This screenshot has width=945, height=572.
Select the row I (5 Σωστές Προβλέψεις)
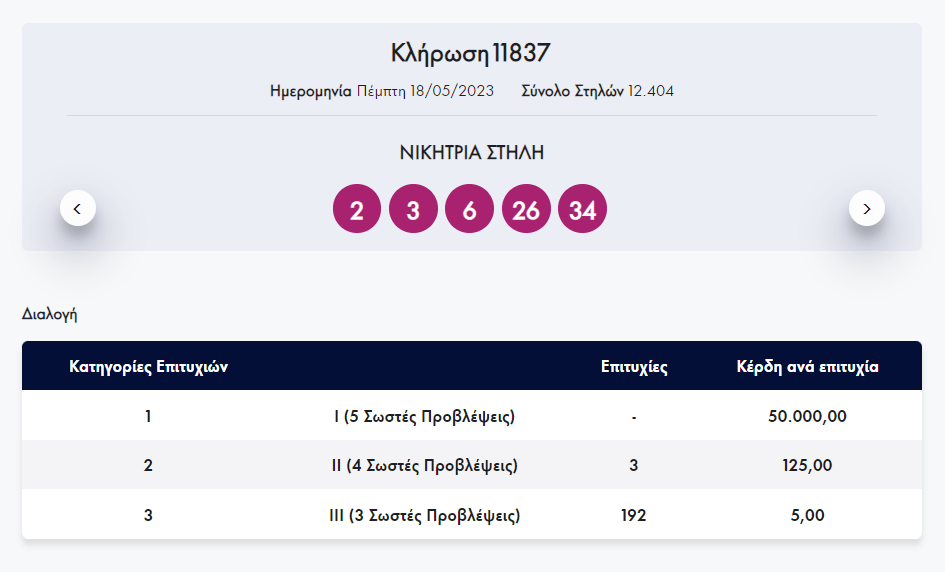tap(424, 416)
